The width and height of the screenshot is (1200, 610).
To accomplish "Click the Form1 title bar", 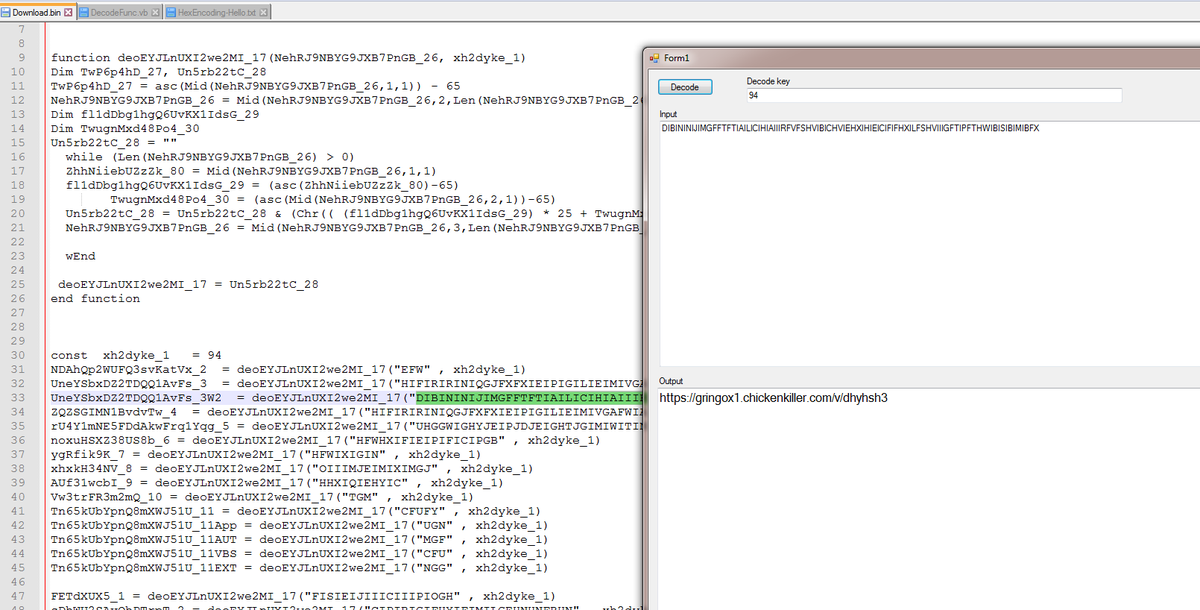I will coord(920,57).
